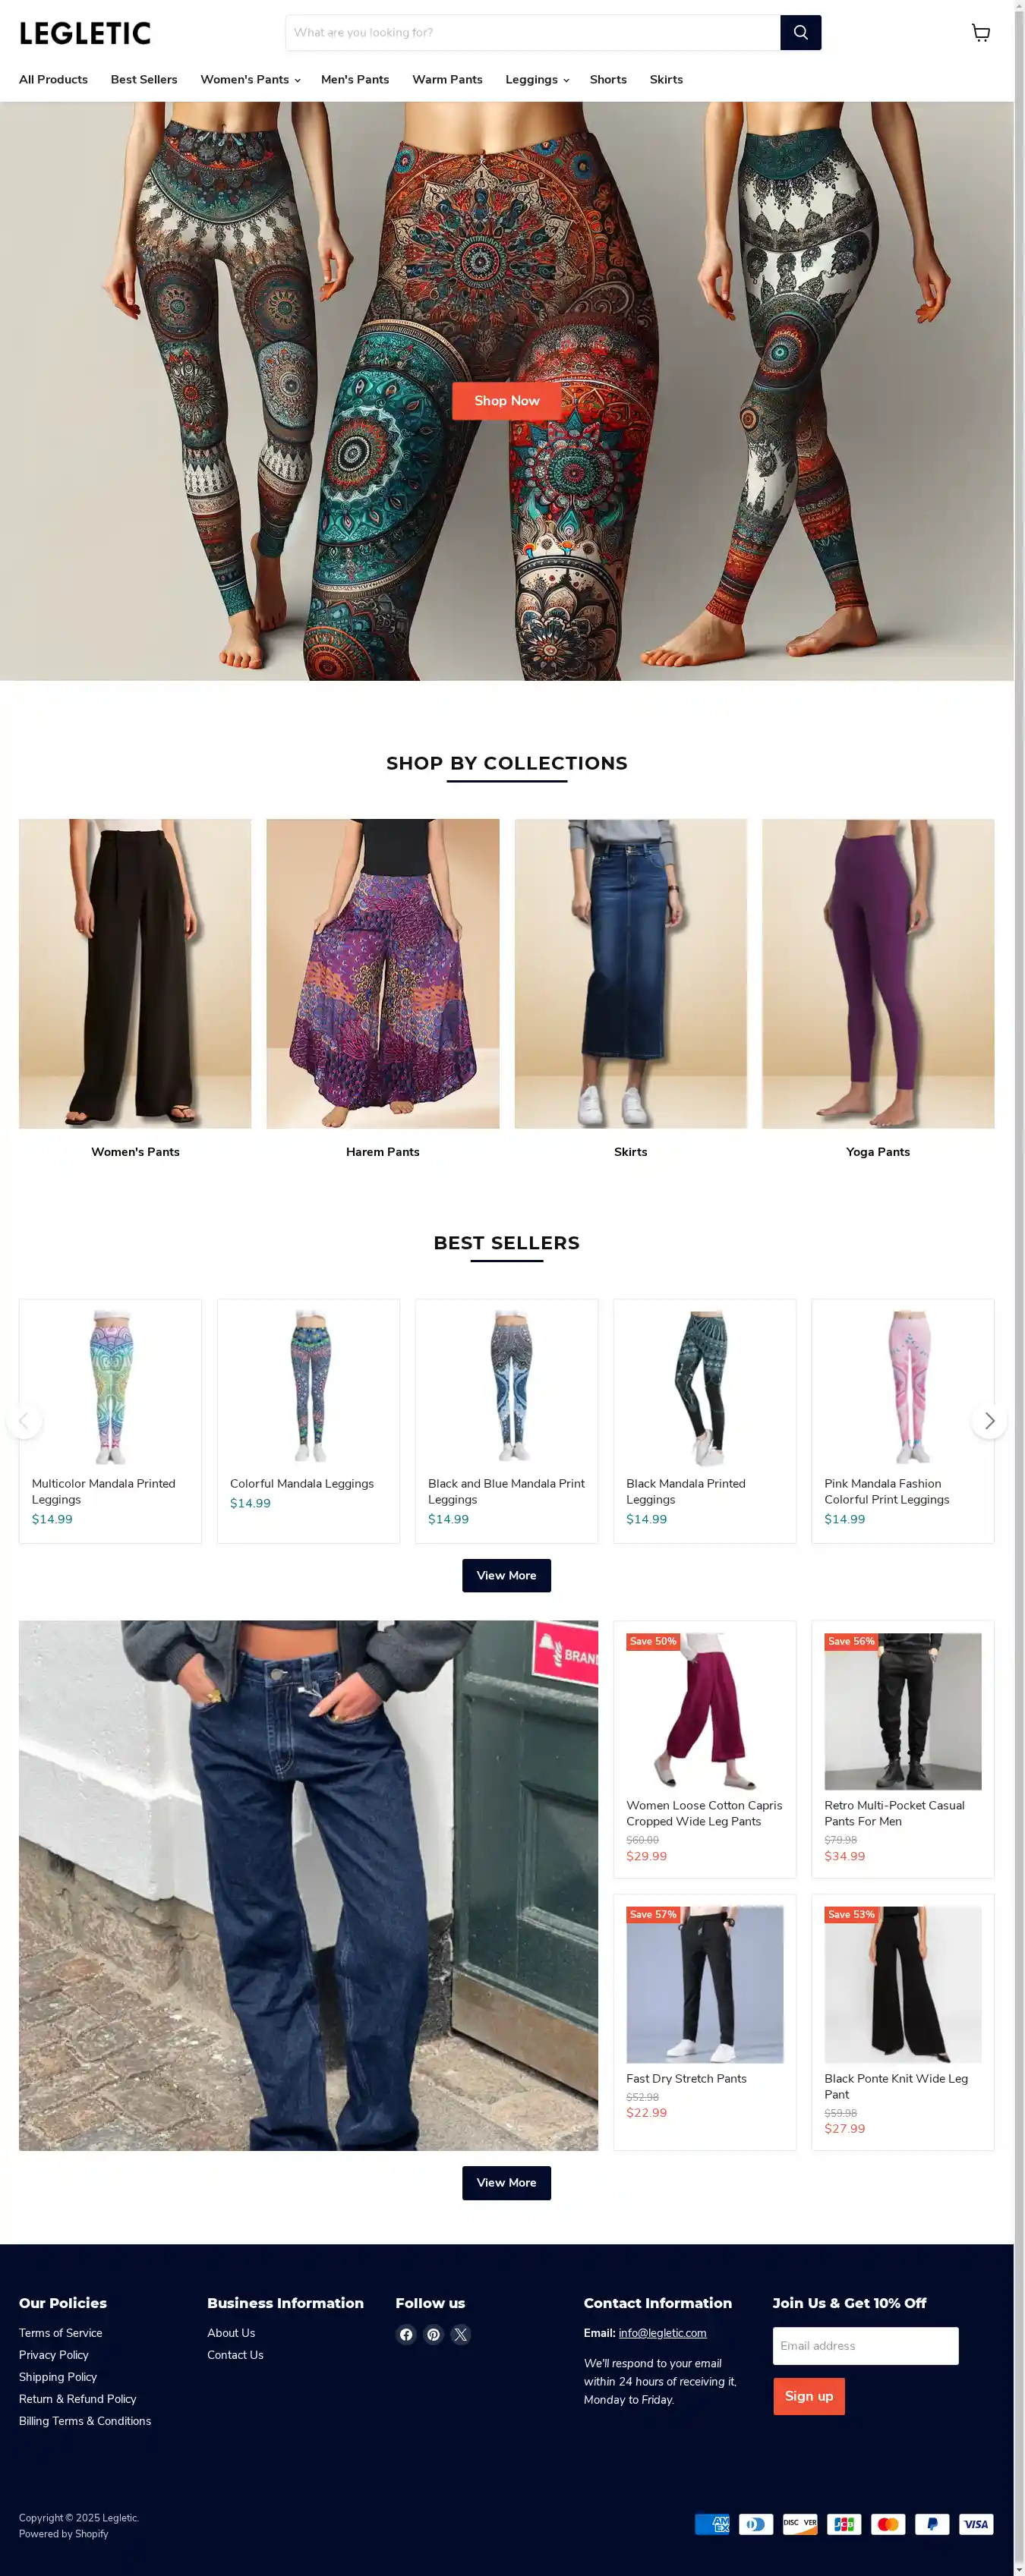Screen dimensions: 1025x2576
Task: Open the Warm Pants menu item
Action: tap(447, 80)
